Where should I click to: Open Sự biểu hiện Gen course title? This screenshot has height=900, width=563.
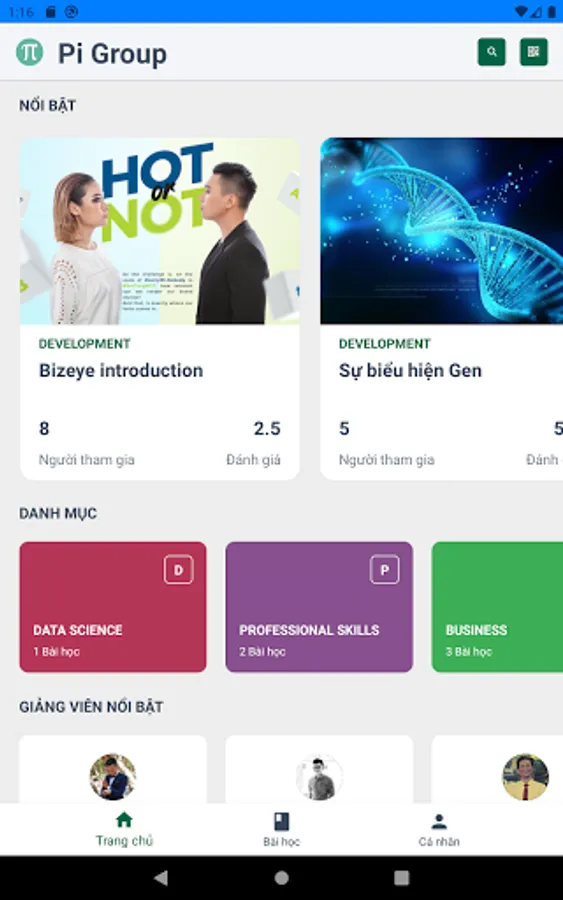tap(410, 371)
